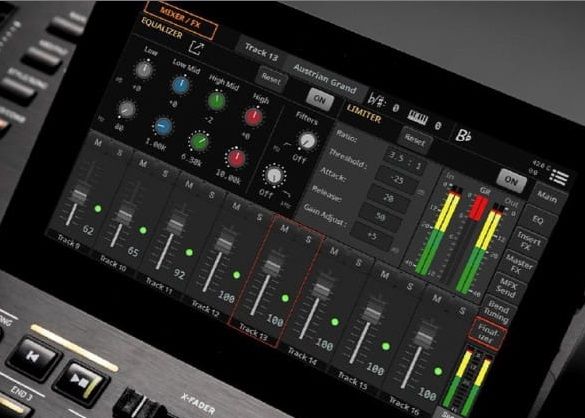The width and height of the screenshot is (585, 418).
Task: Solo Track 14 with S button
Action: [358, 263]
